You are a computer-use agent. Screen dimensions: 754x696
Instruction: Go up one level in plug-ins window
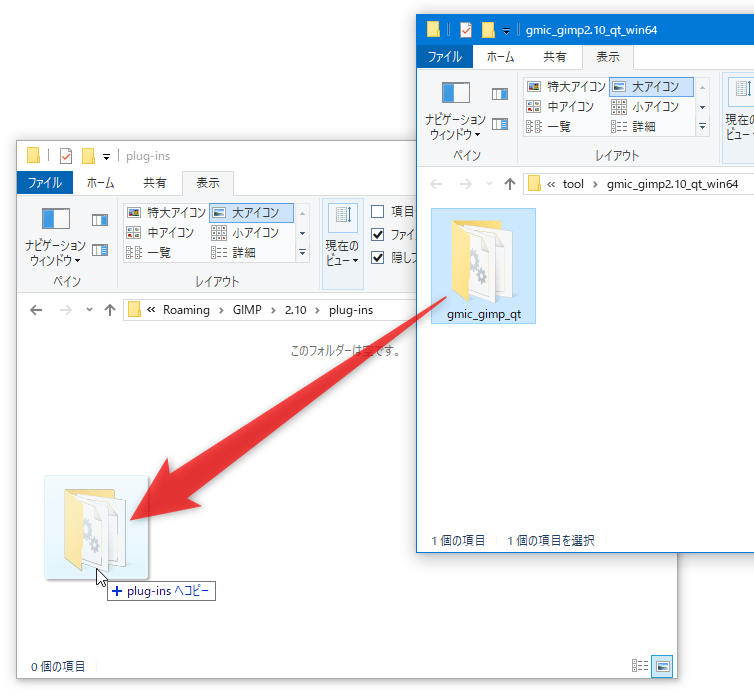pos(110,310)
